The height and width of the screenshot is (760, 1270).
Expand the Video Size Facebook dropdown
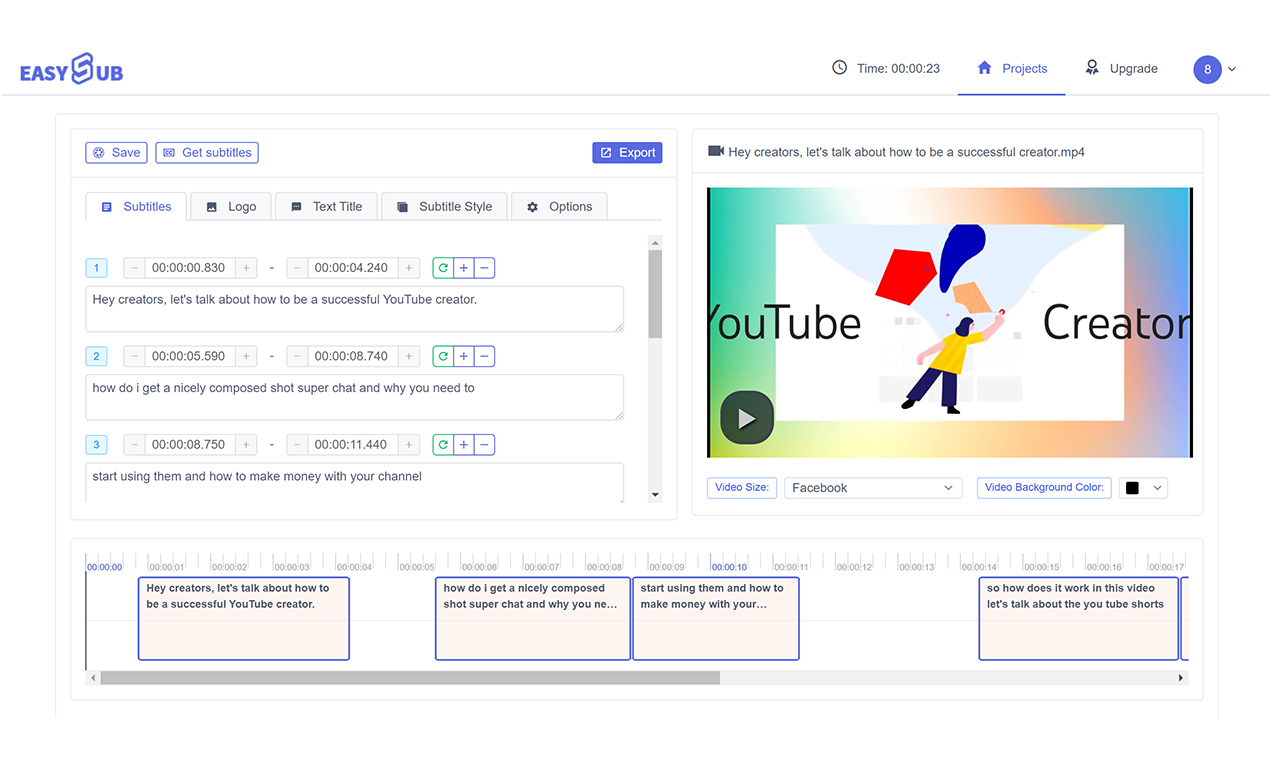873,488
